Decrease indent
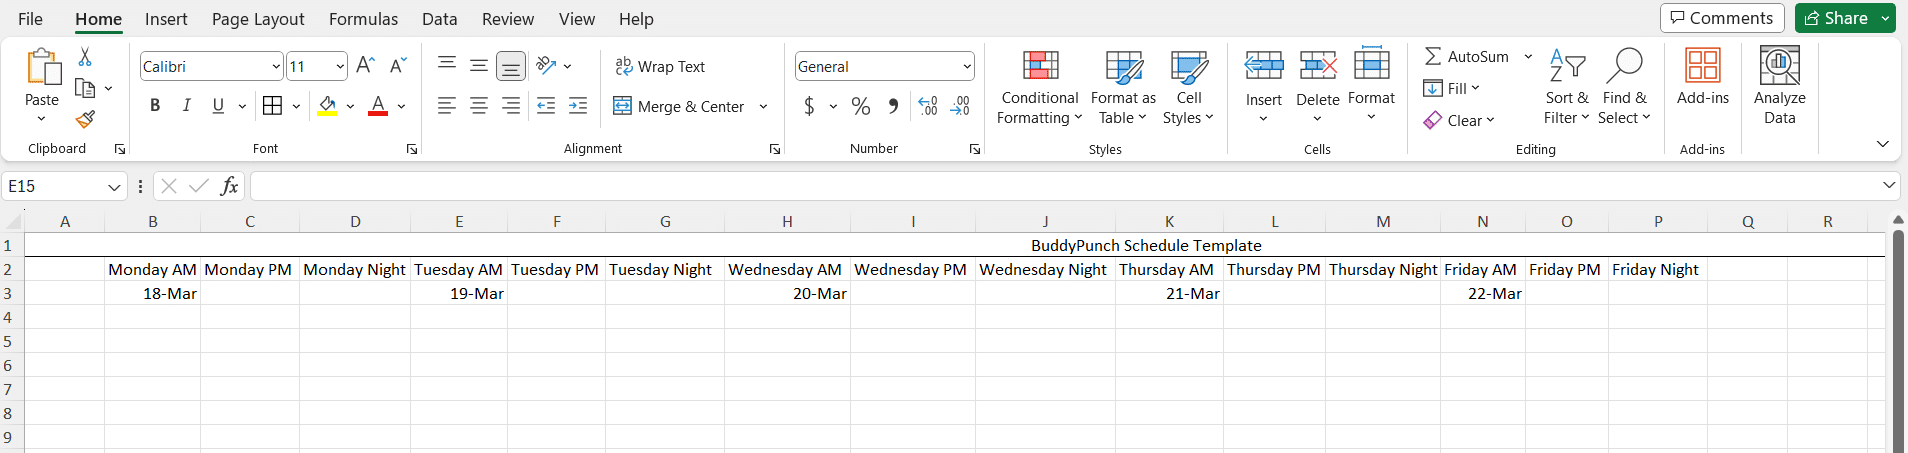This screenshot has width=1908, height=453. tap(546, 106)
